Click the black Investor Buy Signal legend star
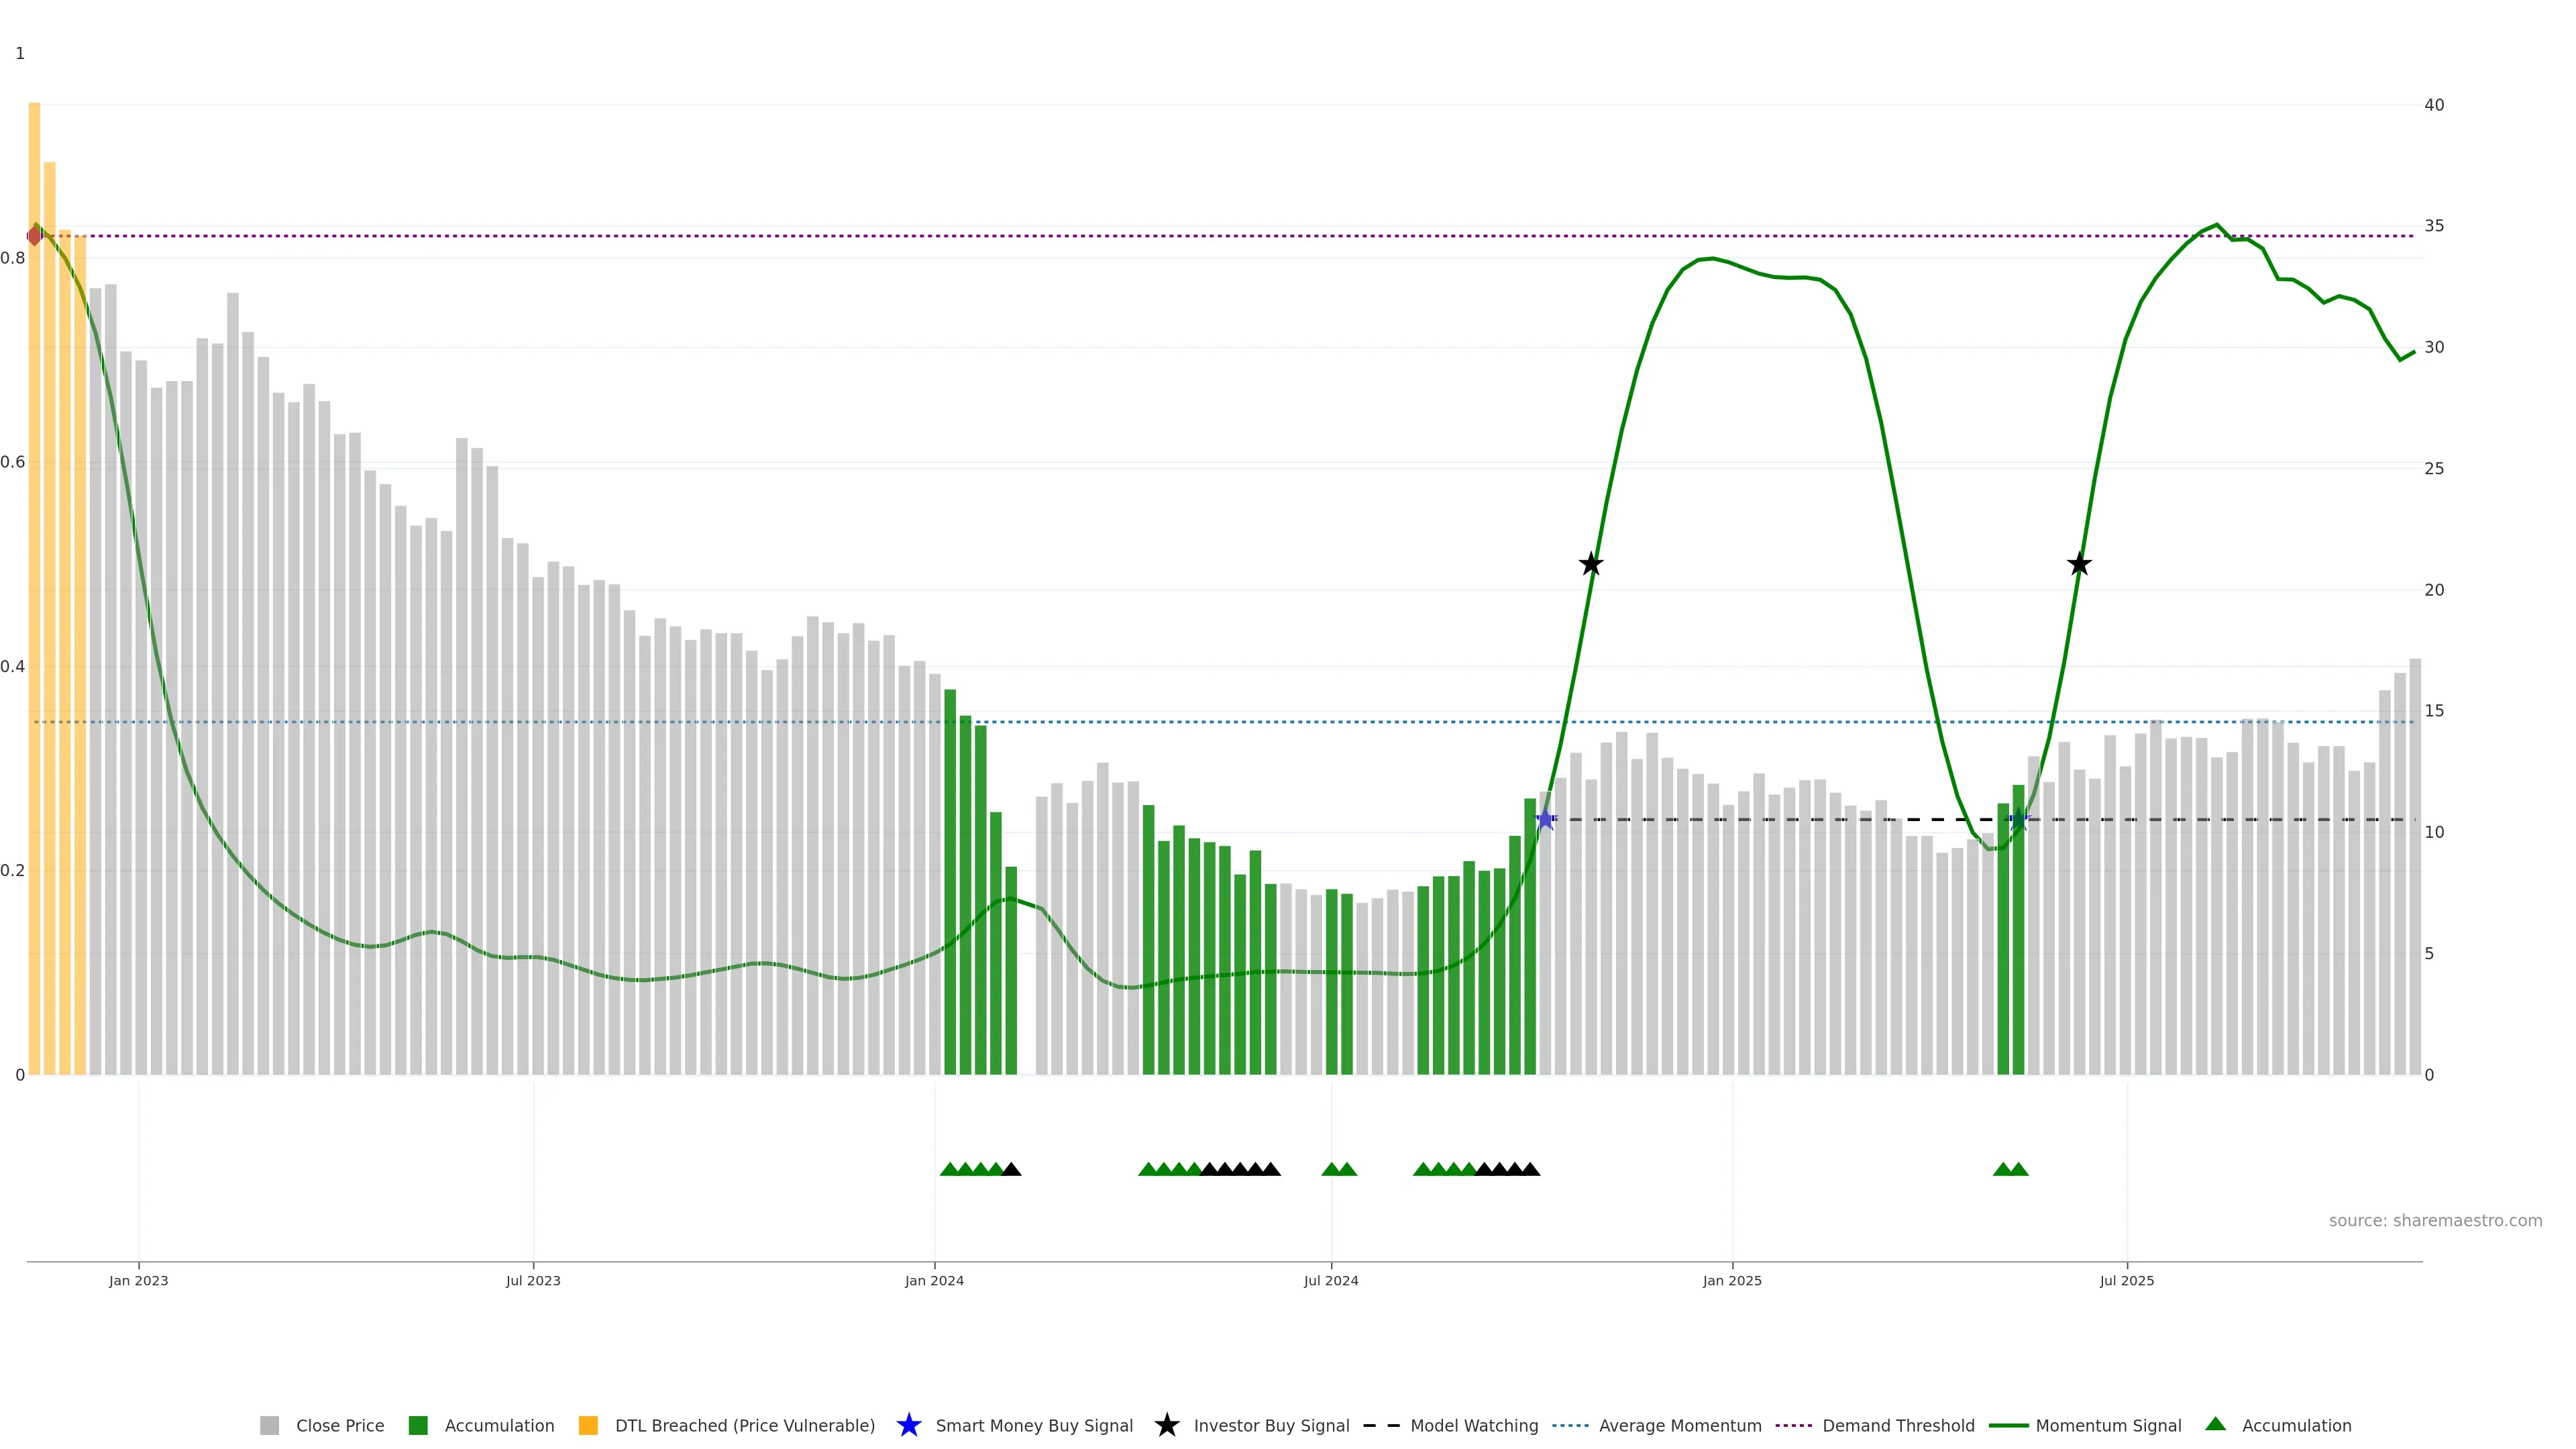The image size is (2576, 1449). tap(1166, 1425)
